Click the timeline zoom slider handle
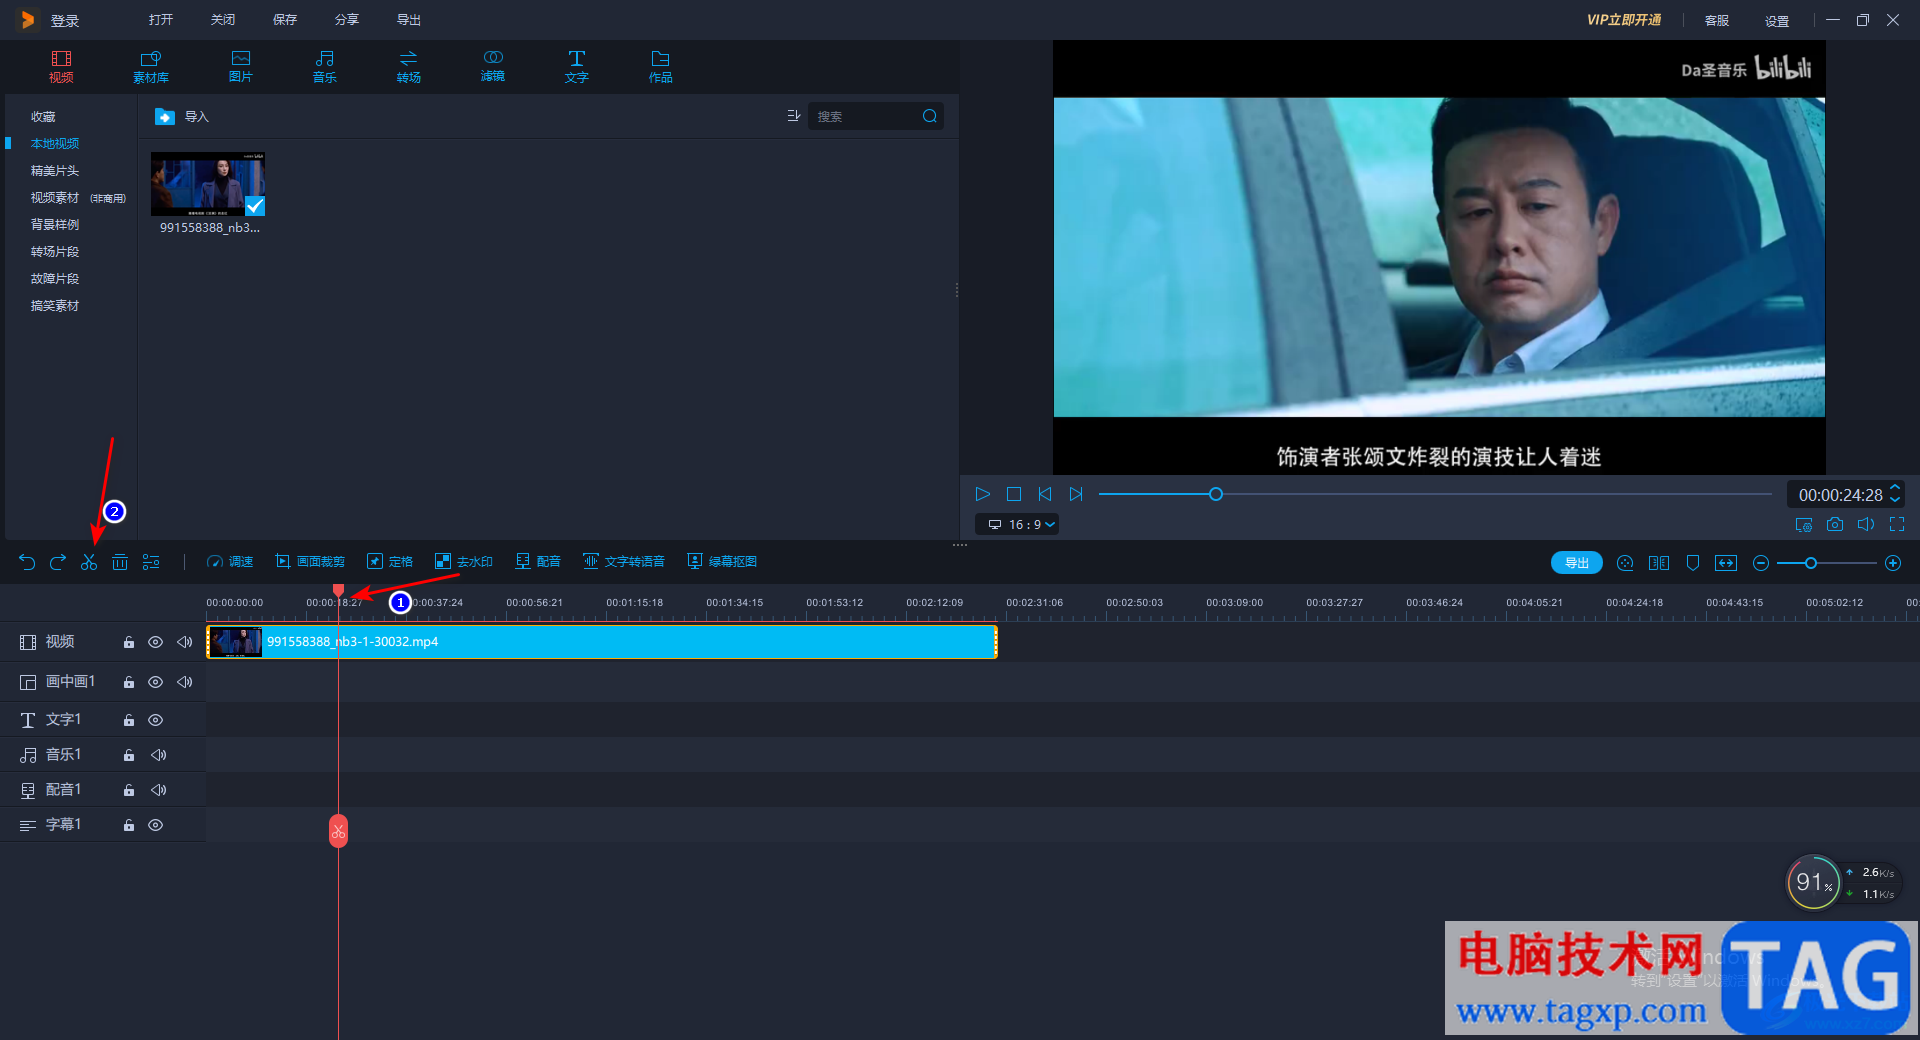The image size is (1920, 1040). 1811,563
